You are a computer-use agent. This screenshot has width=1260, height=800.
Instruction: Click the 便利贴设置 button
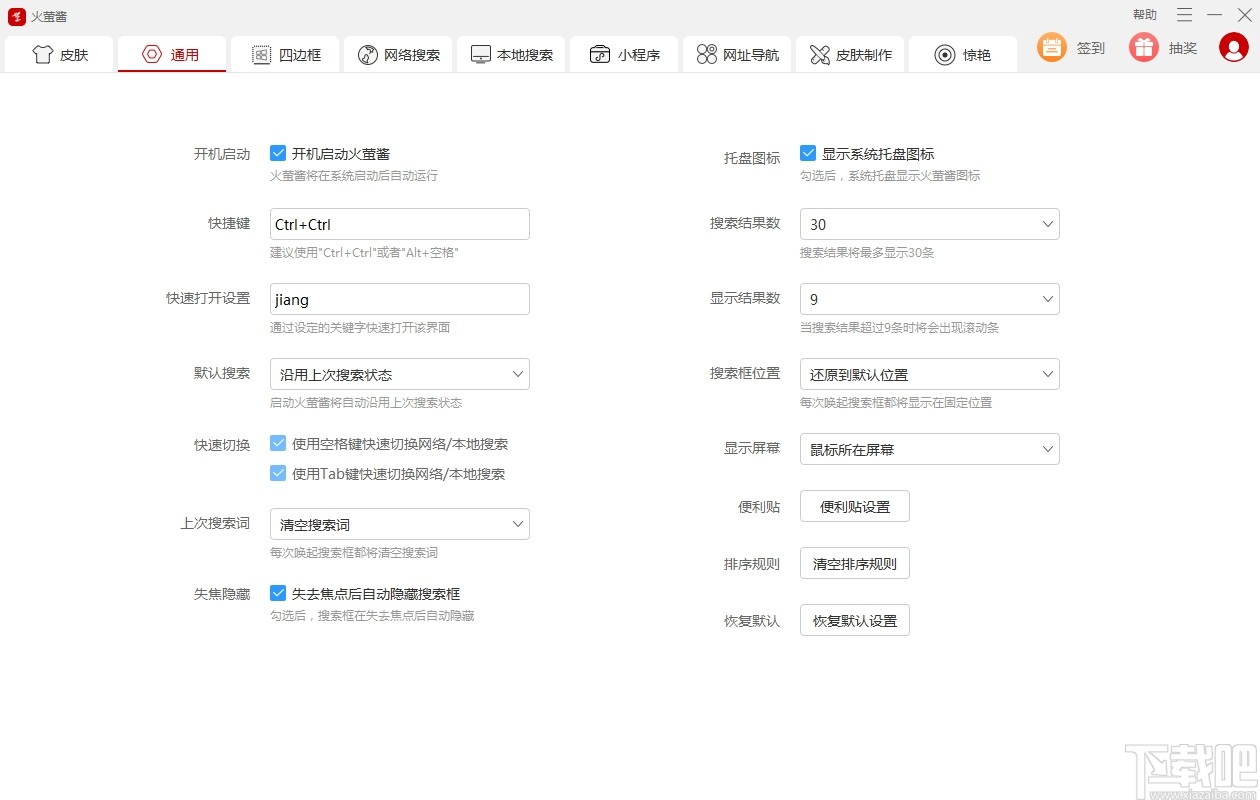pos(854,506)
